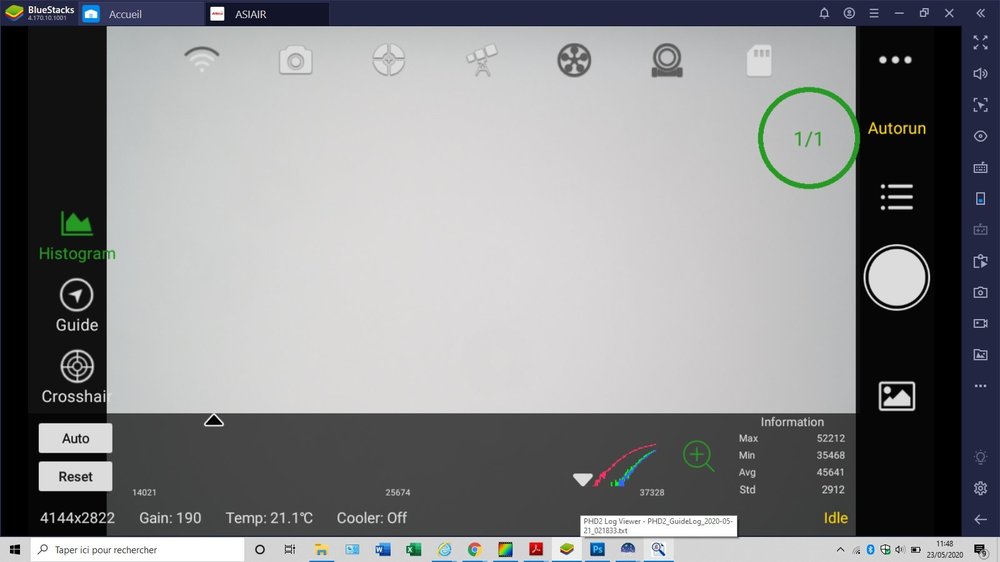Open the electronic focuser settings icon

[x=666, y=61]
